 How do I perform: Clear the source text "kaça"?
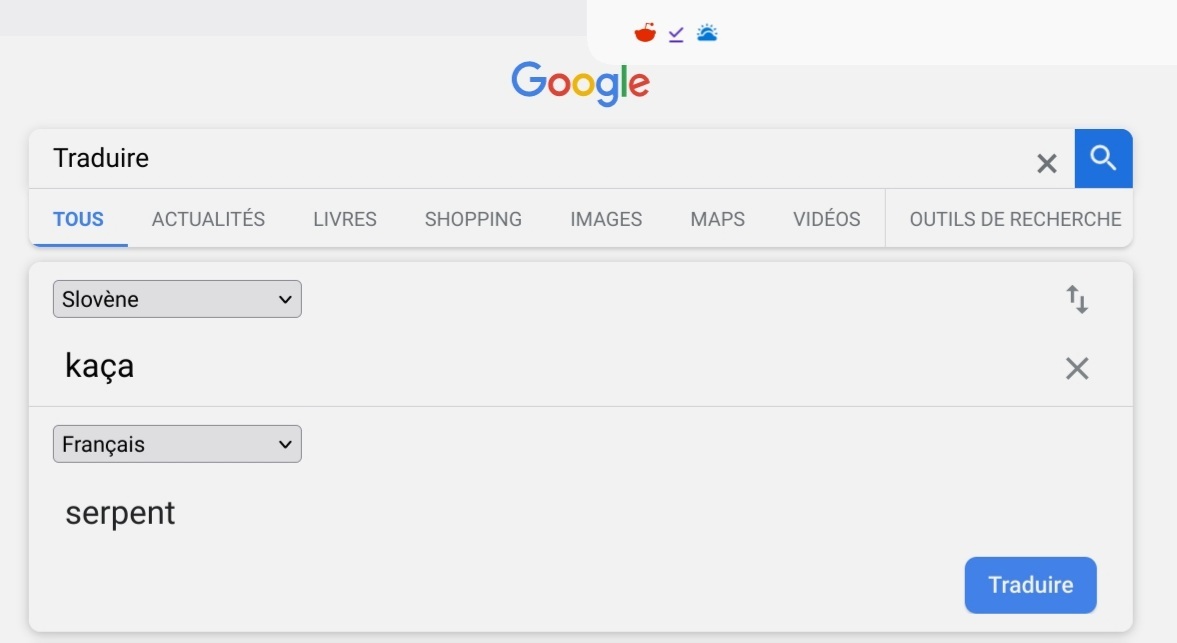[1076, 369]
